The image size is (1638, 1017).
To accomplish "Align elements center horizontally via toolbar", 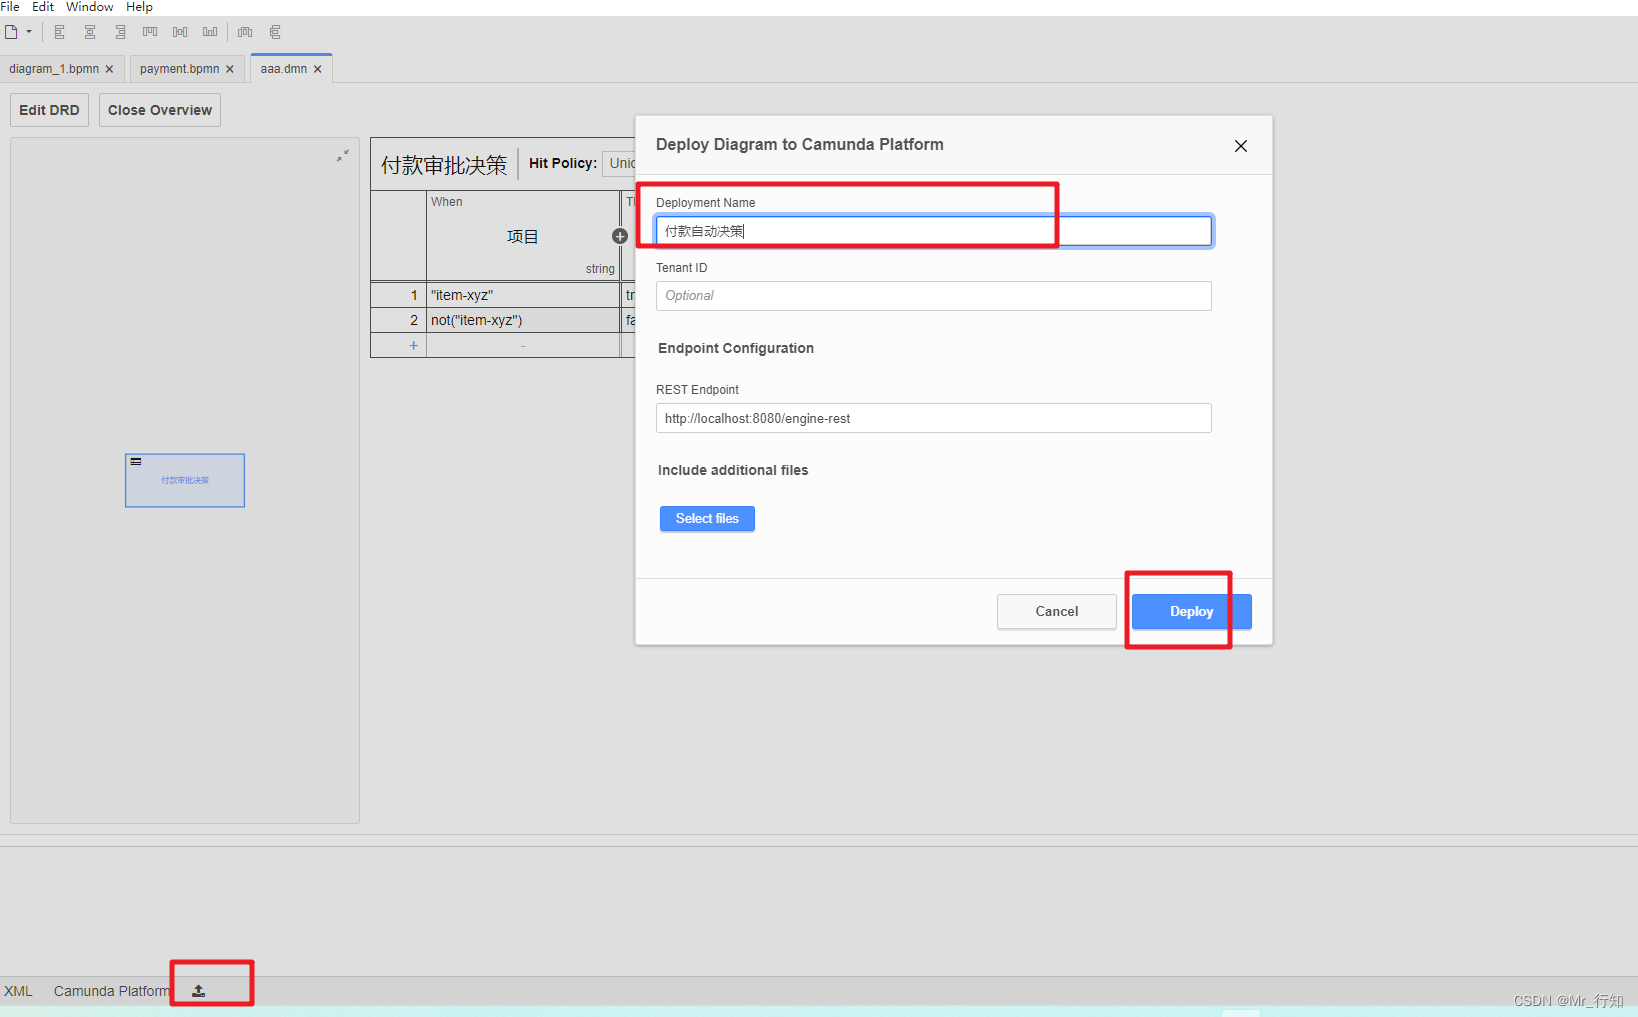I will pyautogui.click(x=90, y=32).
